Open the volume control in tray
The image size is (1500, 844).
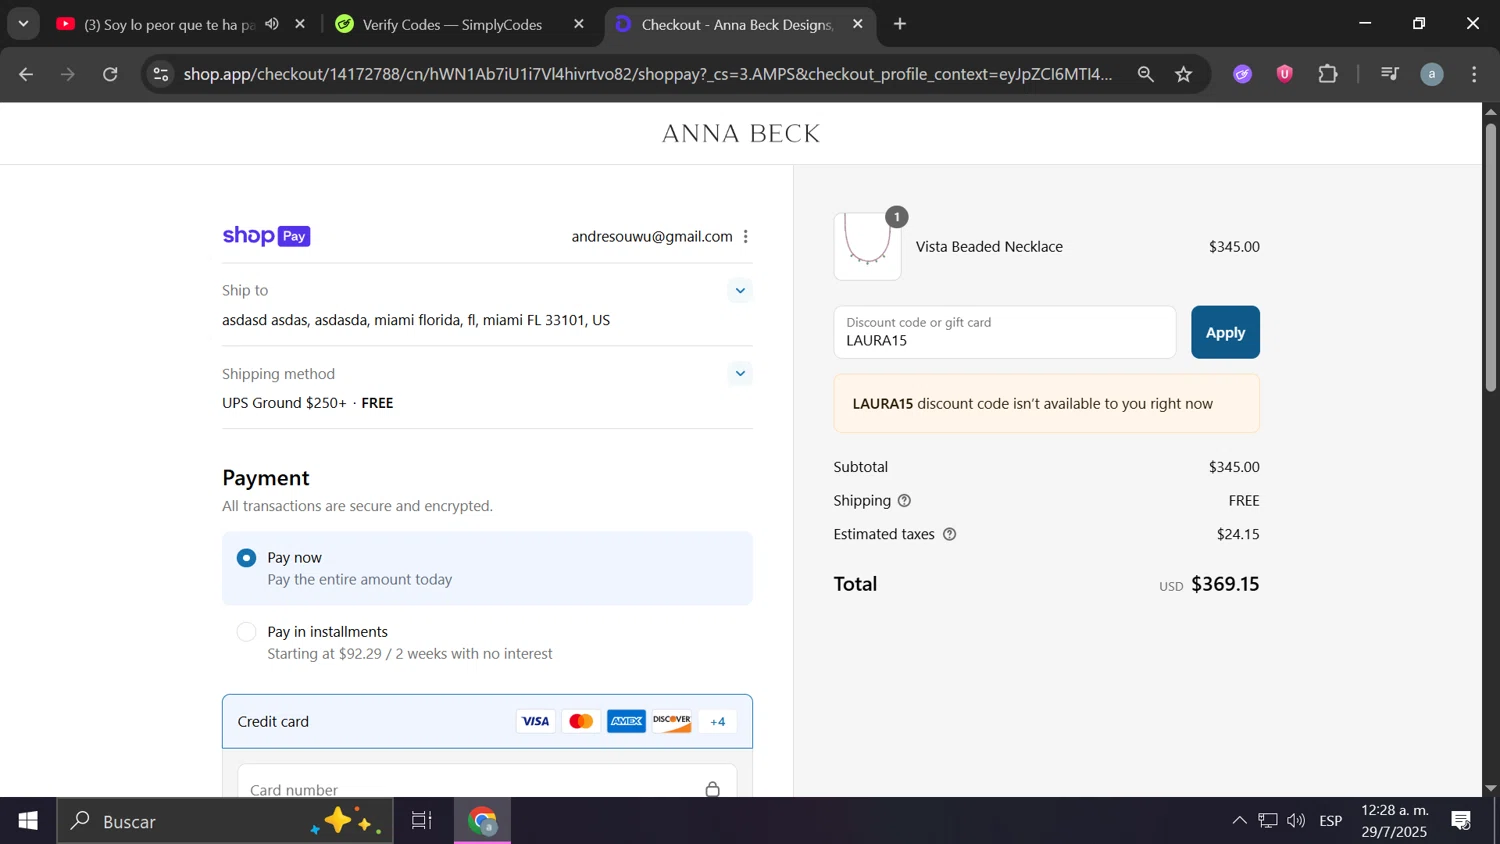pyautogui.click(x=1296, y=821)
